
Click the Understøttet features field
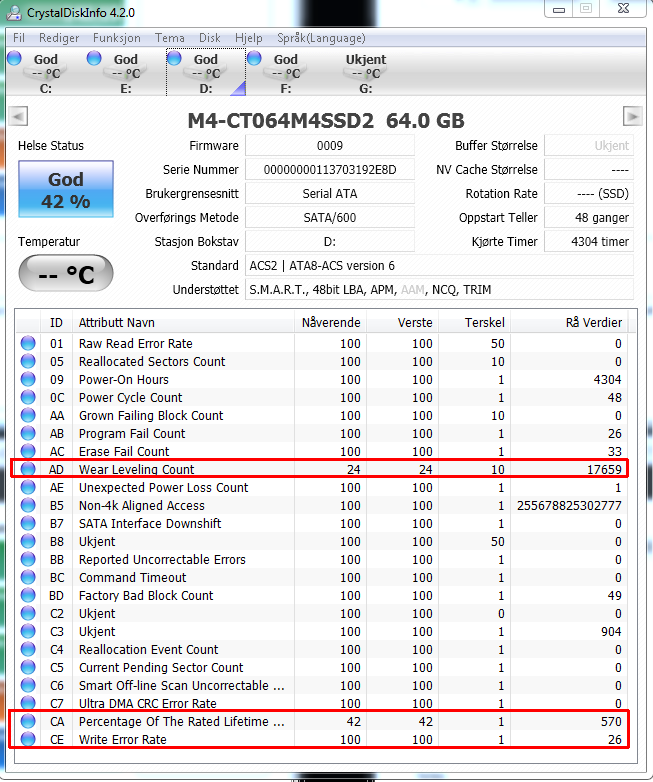click(439, 289)
